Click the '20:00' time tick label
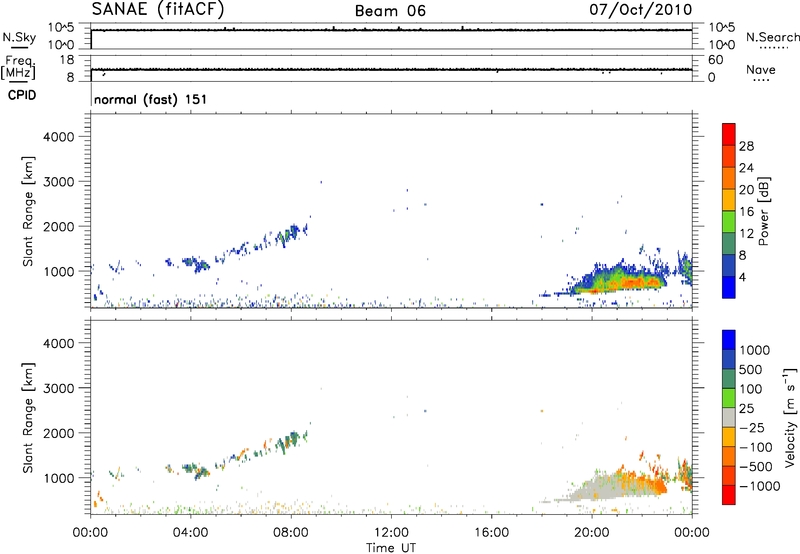 click(592, 533)
